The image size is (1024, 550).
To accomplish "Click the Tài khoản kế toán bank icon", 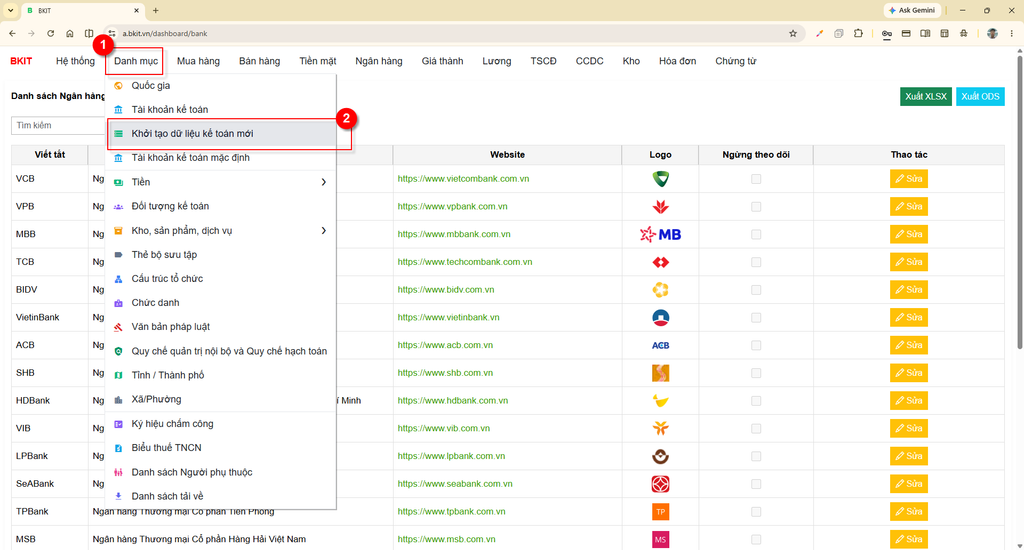I will [x=118, y=110].
